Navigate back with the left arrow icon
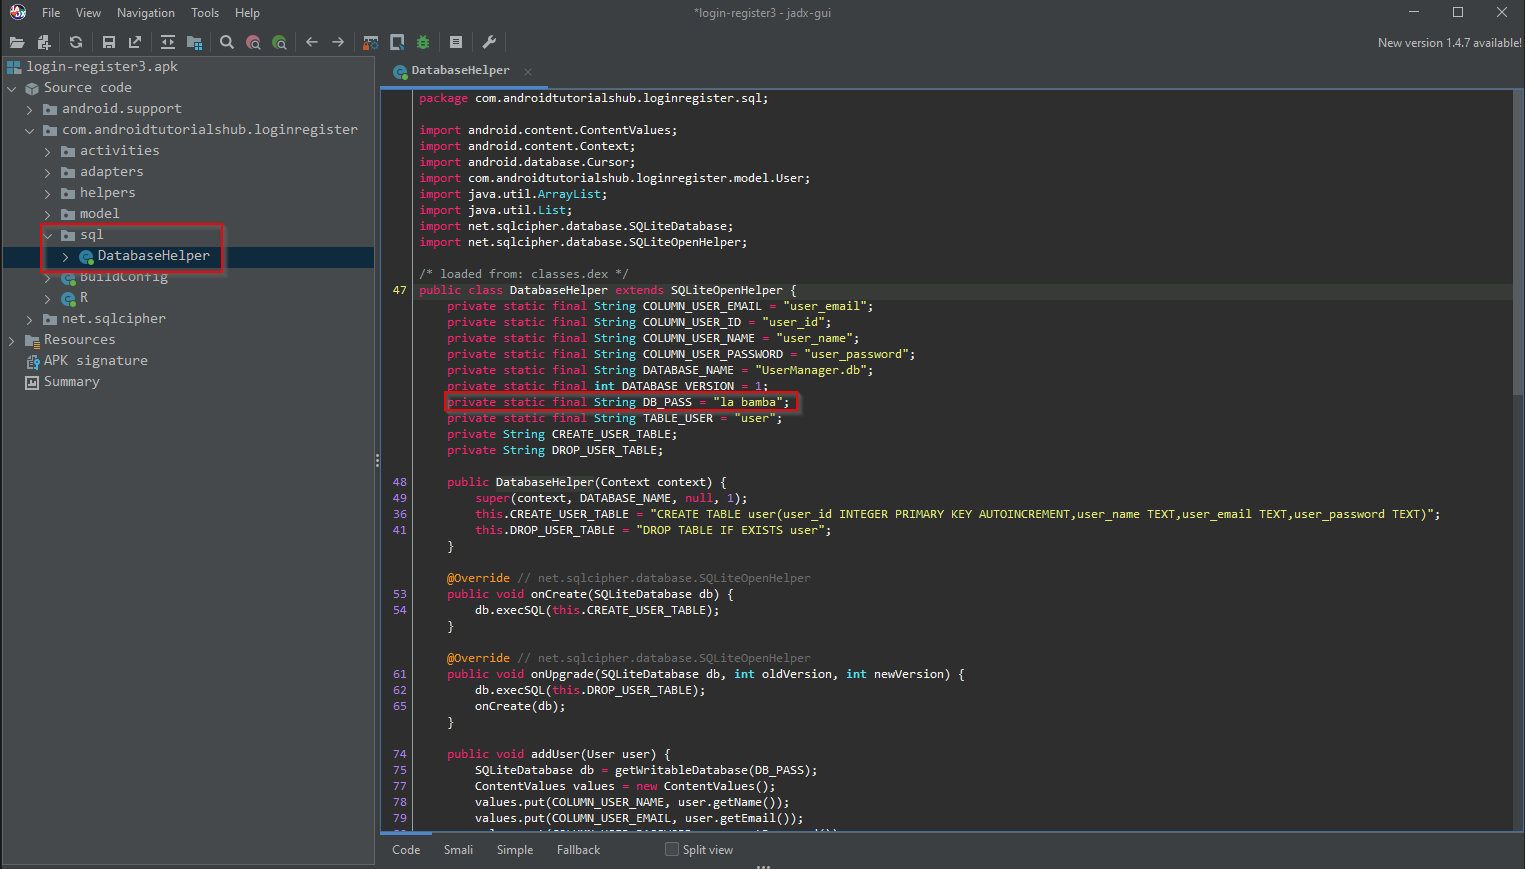 point(312,42)
